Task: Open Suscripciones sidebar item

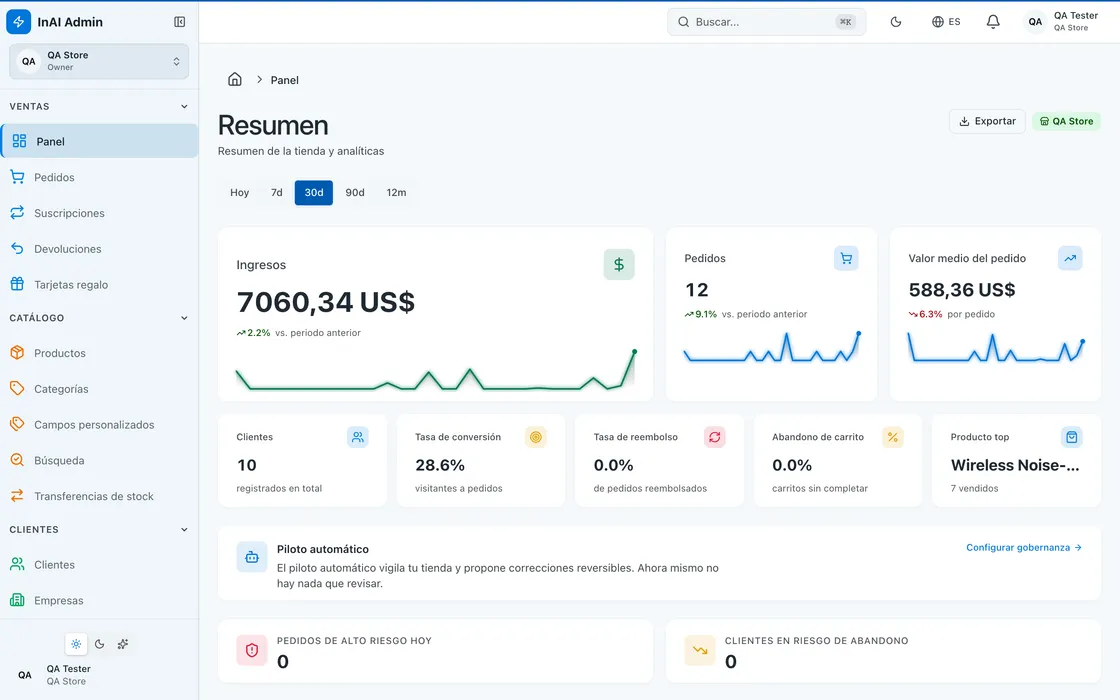Action: tap(99, 213)
